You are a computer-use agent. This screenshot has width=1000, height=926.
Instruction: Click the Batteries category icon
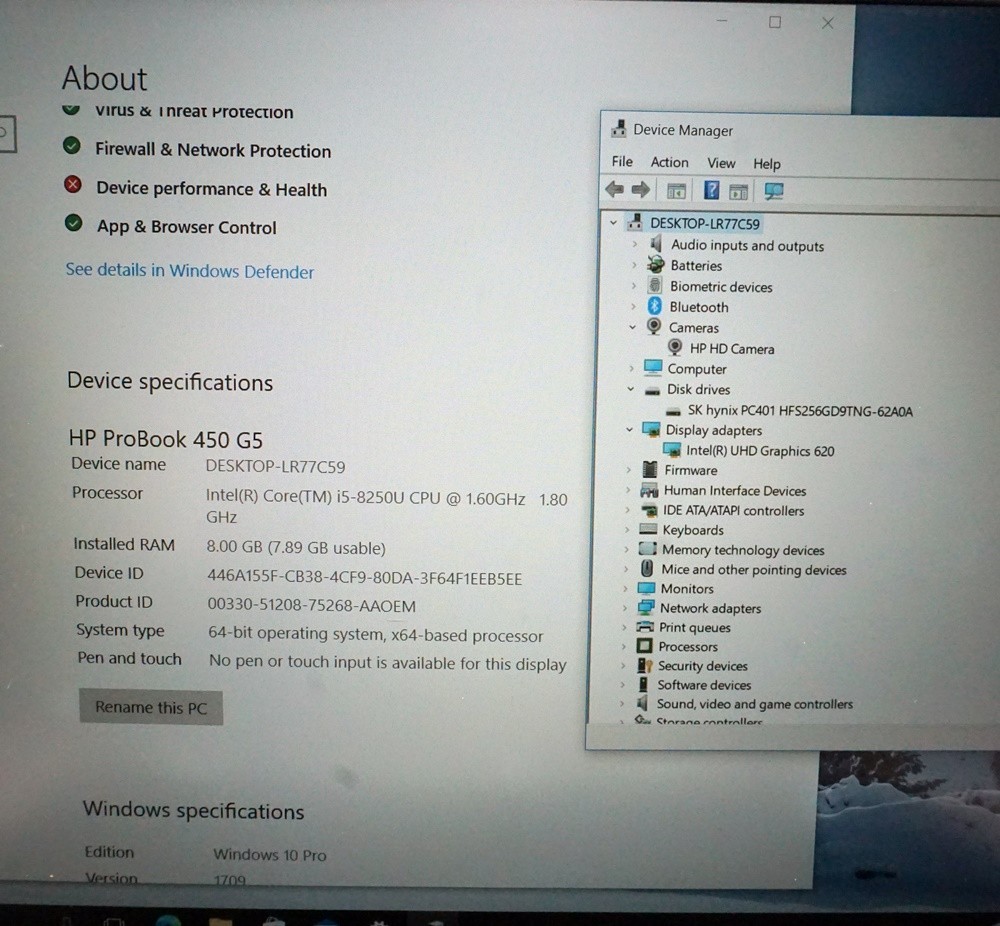point(655,264)
